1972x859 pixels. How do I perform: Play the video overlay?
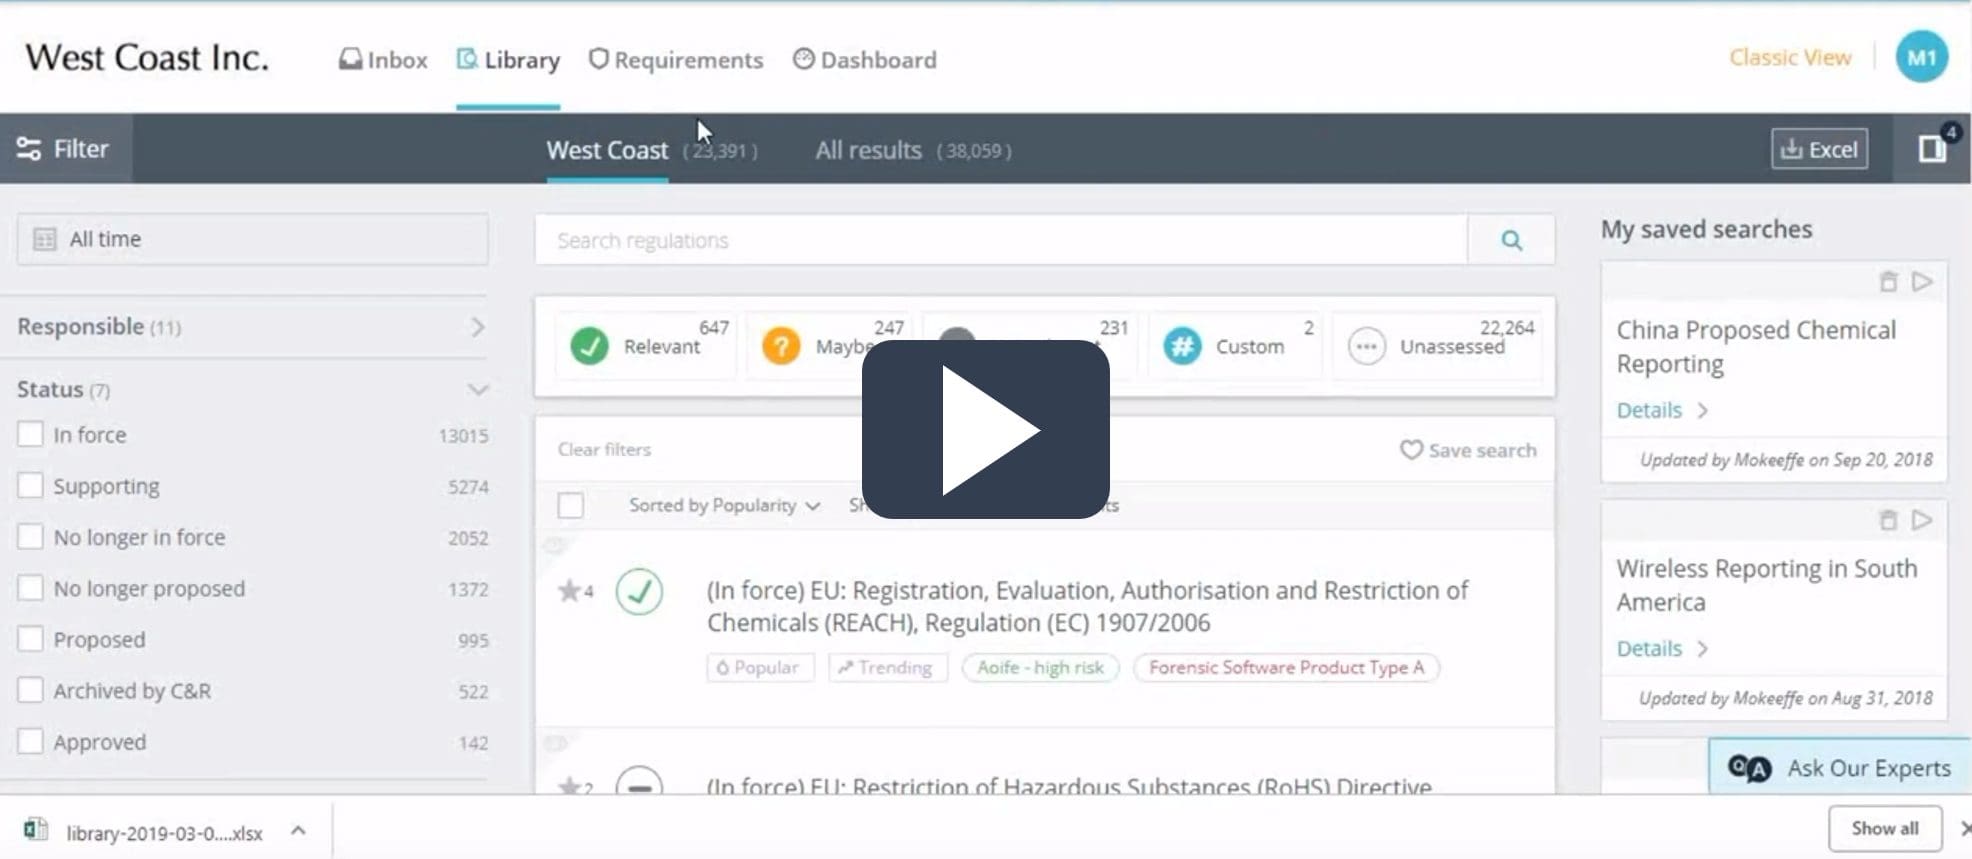(x=985, y=429)
